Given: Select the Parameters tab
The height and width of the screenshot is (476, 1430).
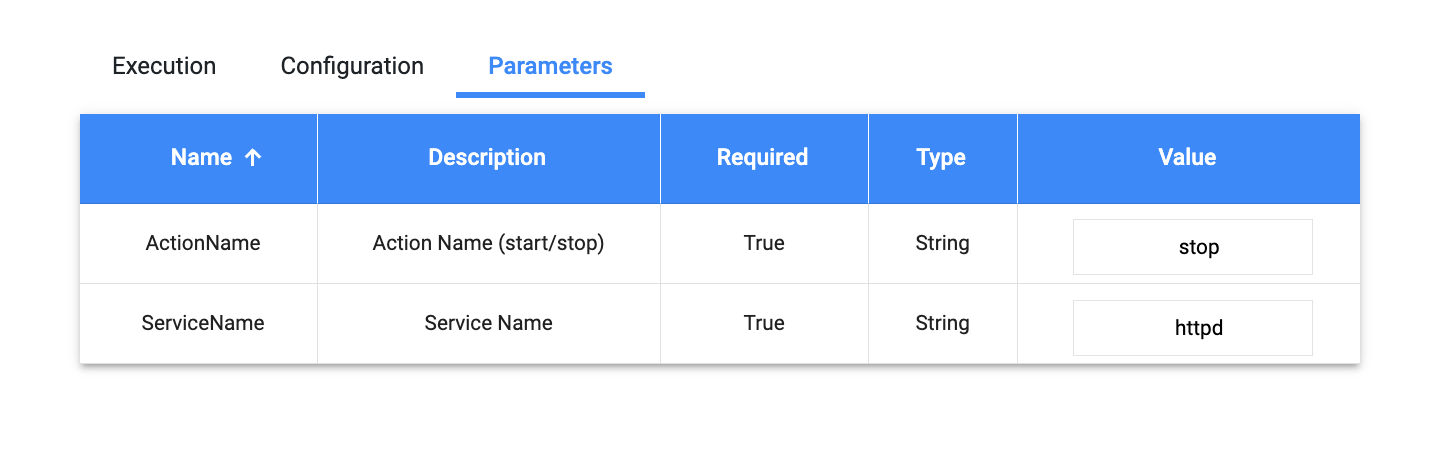Looking at the screenshot, I should (x=550, y=67).
